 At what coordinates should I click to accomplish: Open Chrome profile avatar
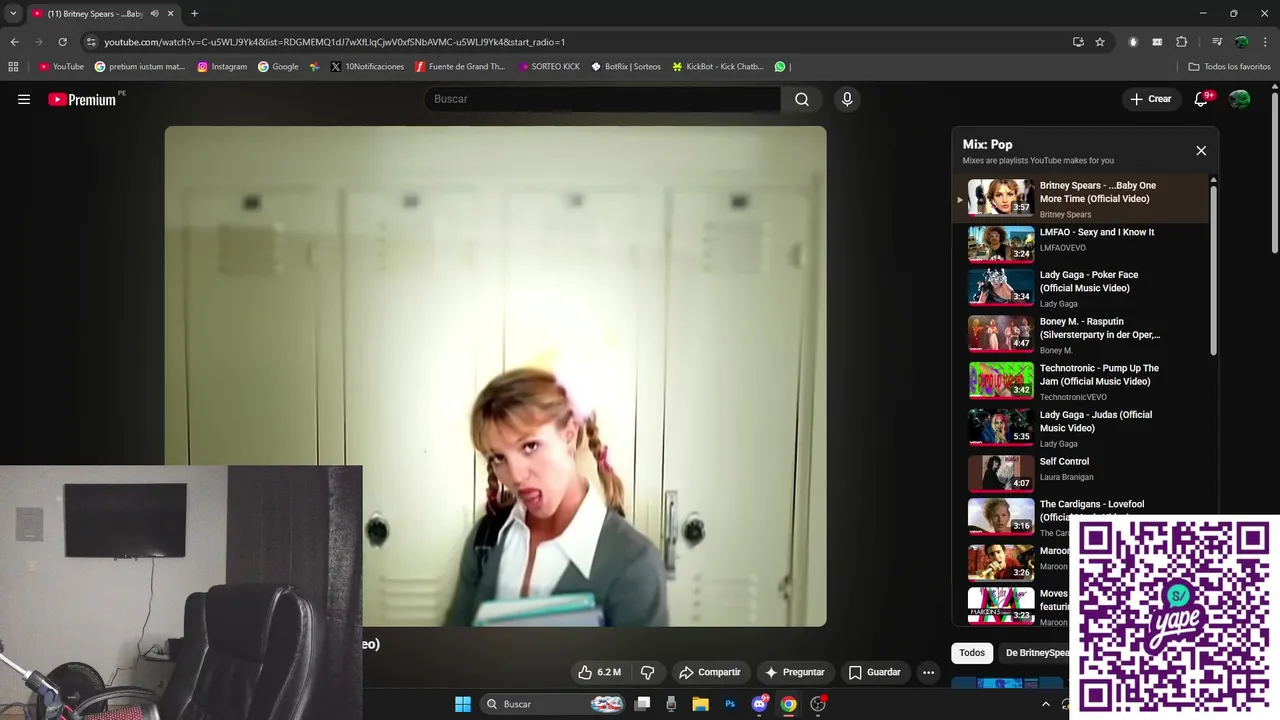pyautogui.click(x=1241, y=42)
